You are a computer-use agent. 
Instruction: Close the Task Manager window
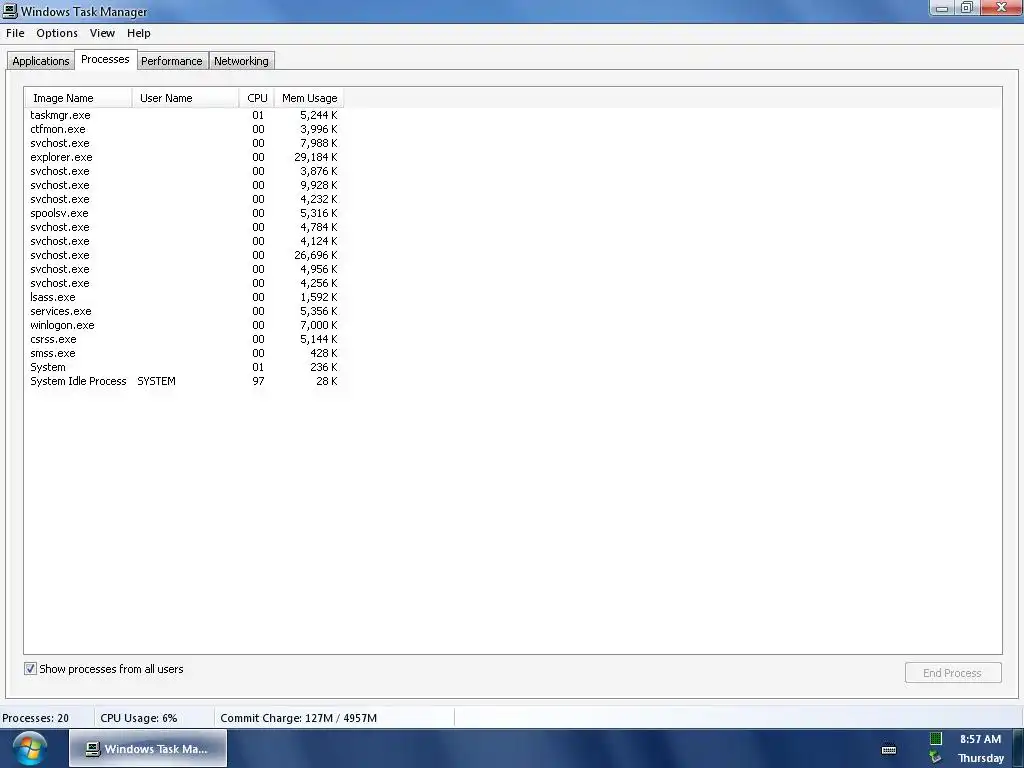(1001, 8)
